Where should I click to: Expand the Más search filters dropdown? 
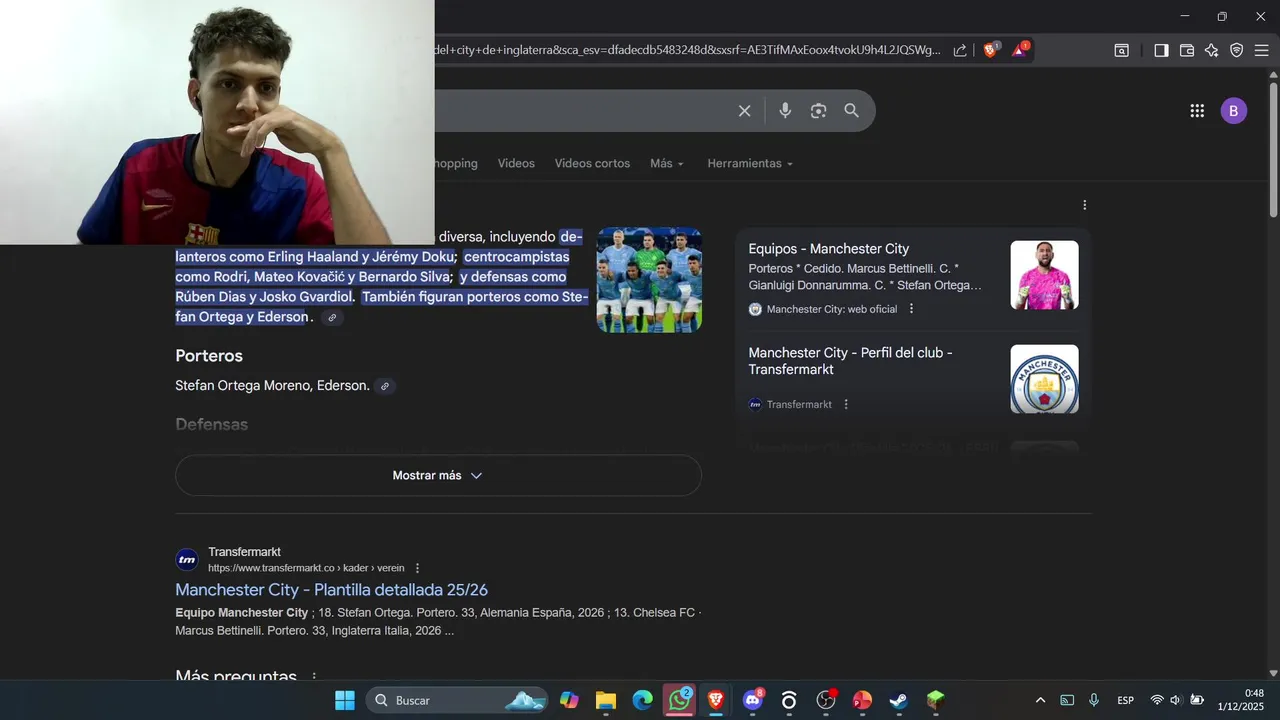pos(667,163)
